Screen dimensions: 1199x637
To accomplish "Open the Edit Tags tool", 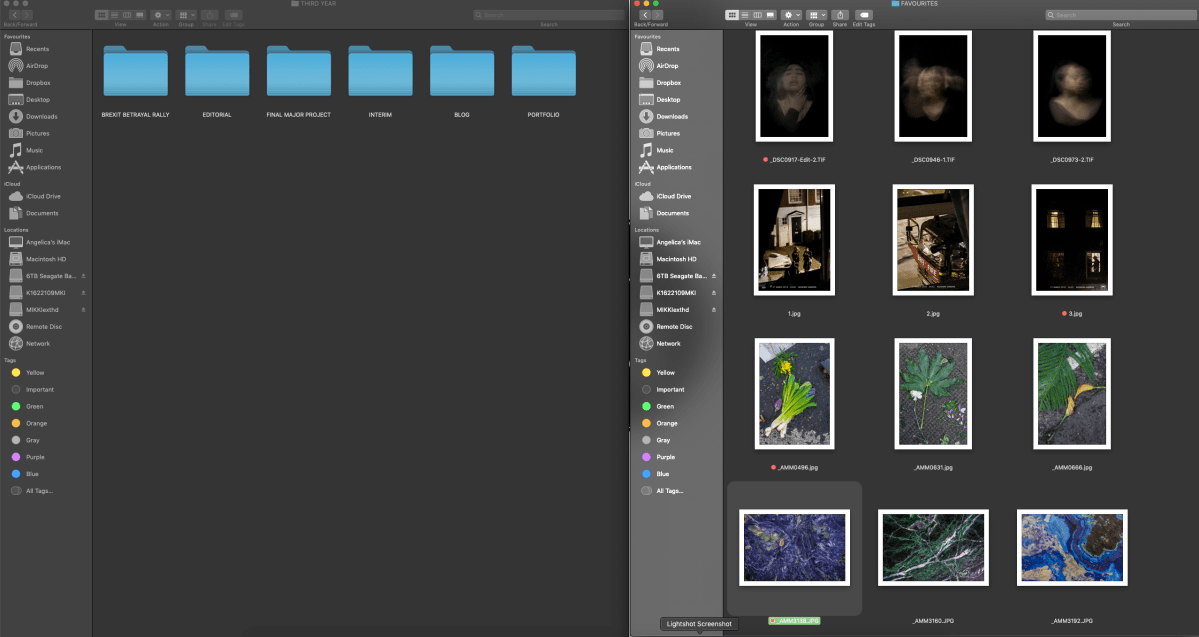I will pos(865,15).
